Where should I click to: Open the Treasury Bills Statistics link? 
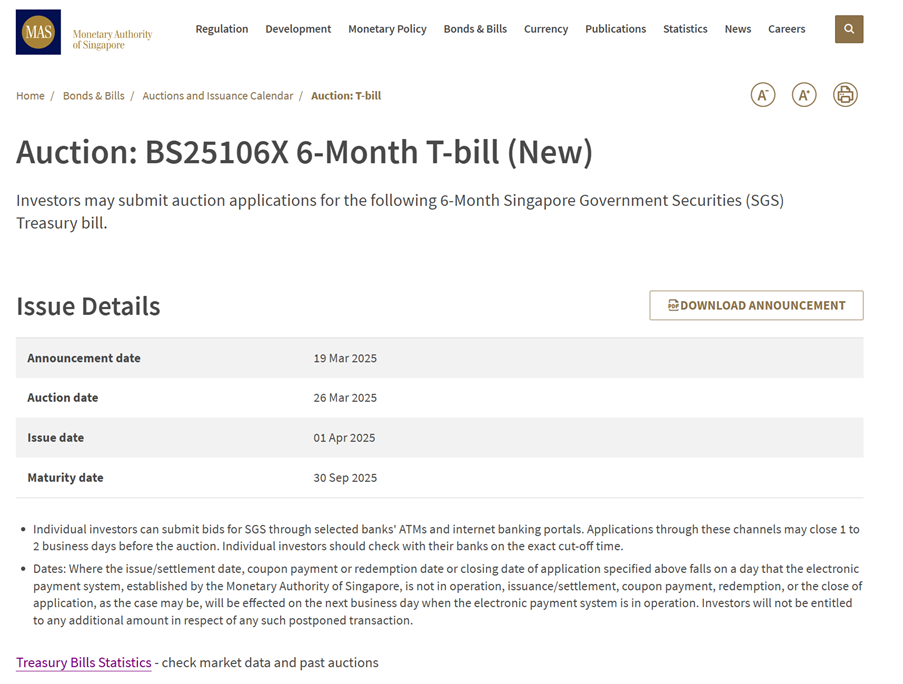[x=84, y=663]
